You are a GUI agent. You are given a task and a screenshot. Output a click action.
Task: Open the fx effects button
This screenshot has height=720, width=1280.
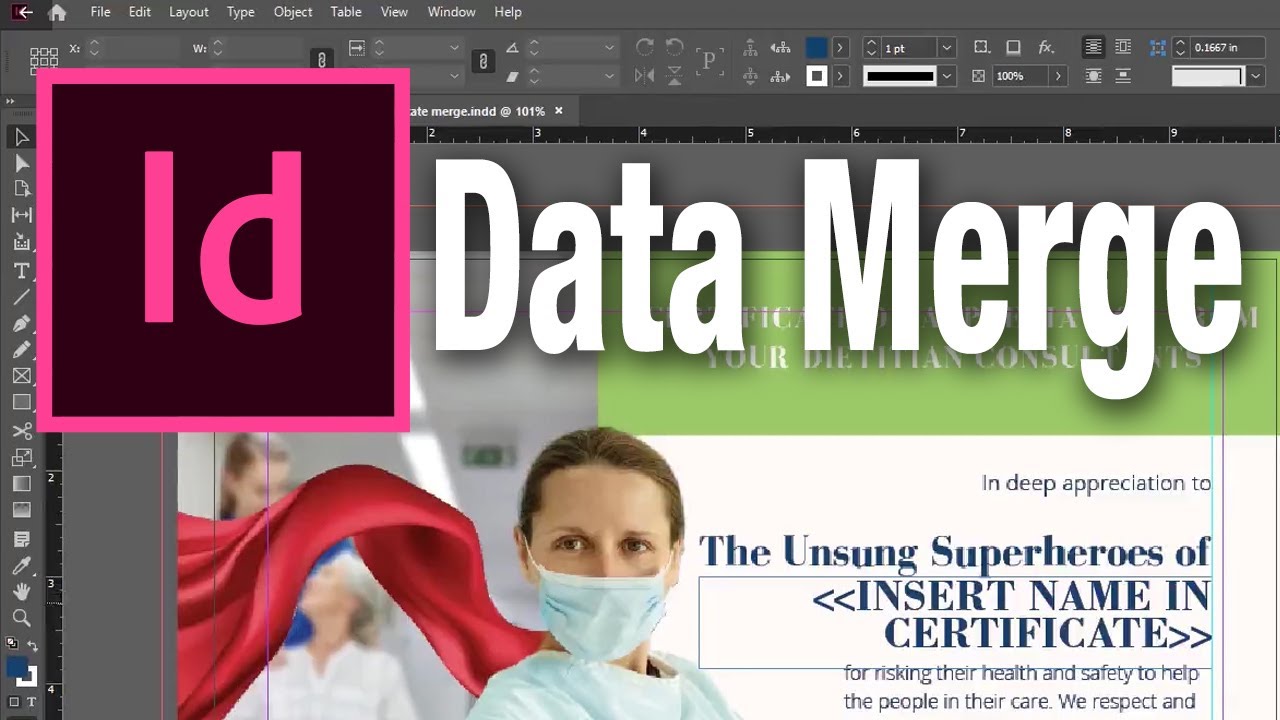coord(1046,47)
